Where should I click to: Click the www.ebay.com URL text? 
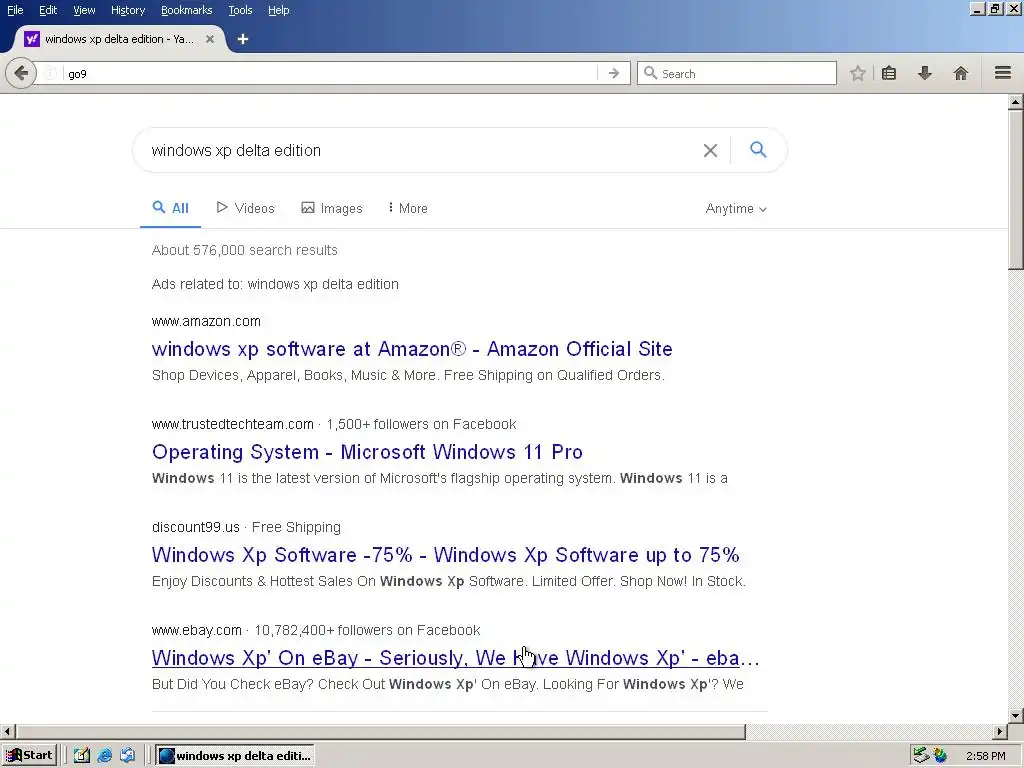(x=197, y=630)
